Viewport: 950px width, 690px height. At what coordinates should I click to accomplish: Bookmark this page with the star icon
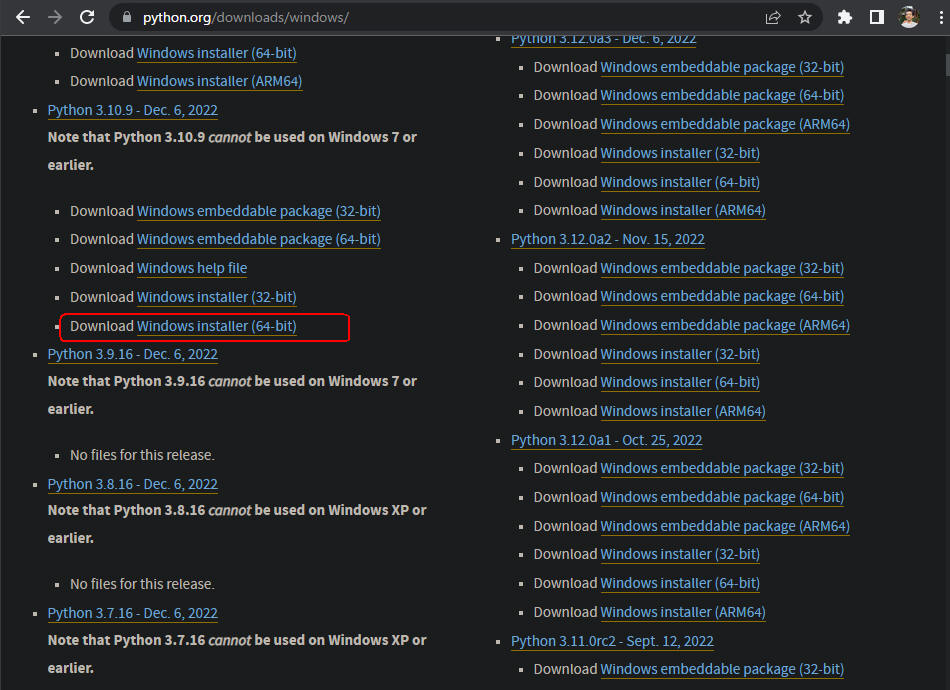tap(805, 18)
